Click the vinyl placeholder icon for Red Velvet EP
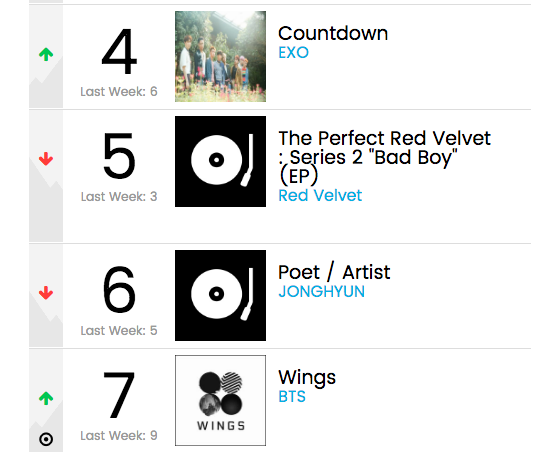The image size is (544, 453). (x=220, y=161)
